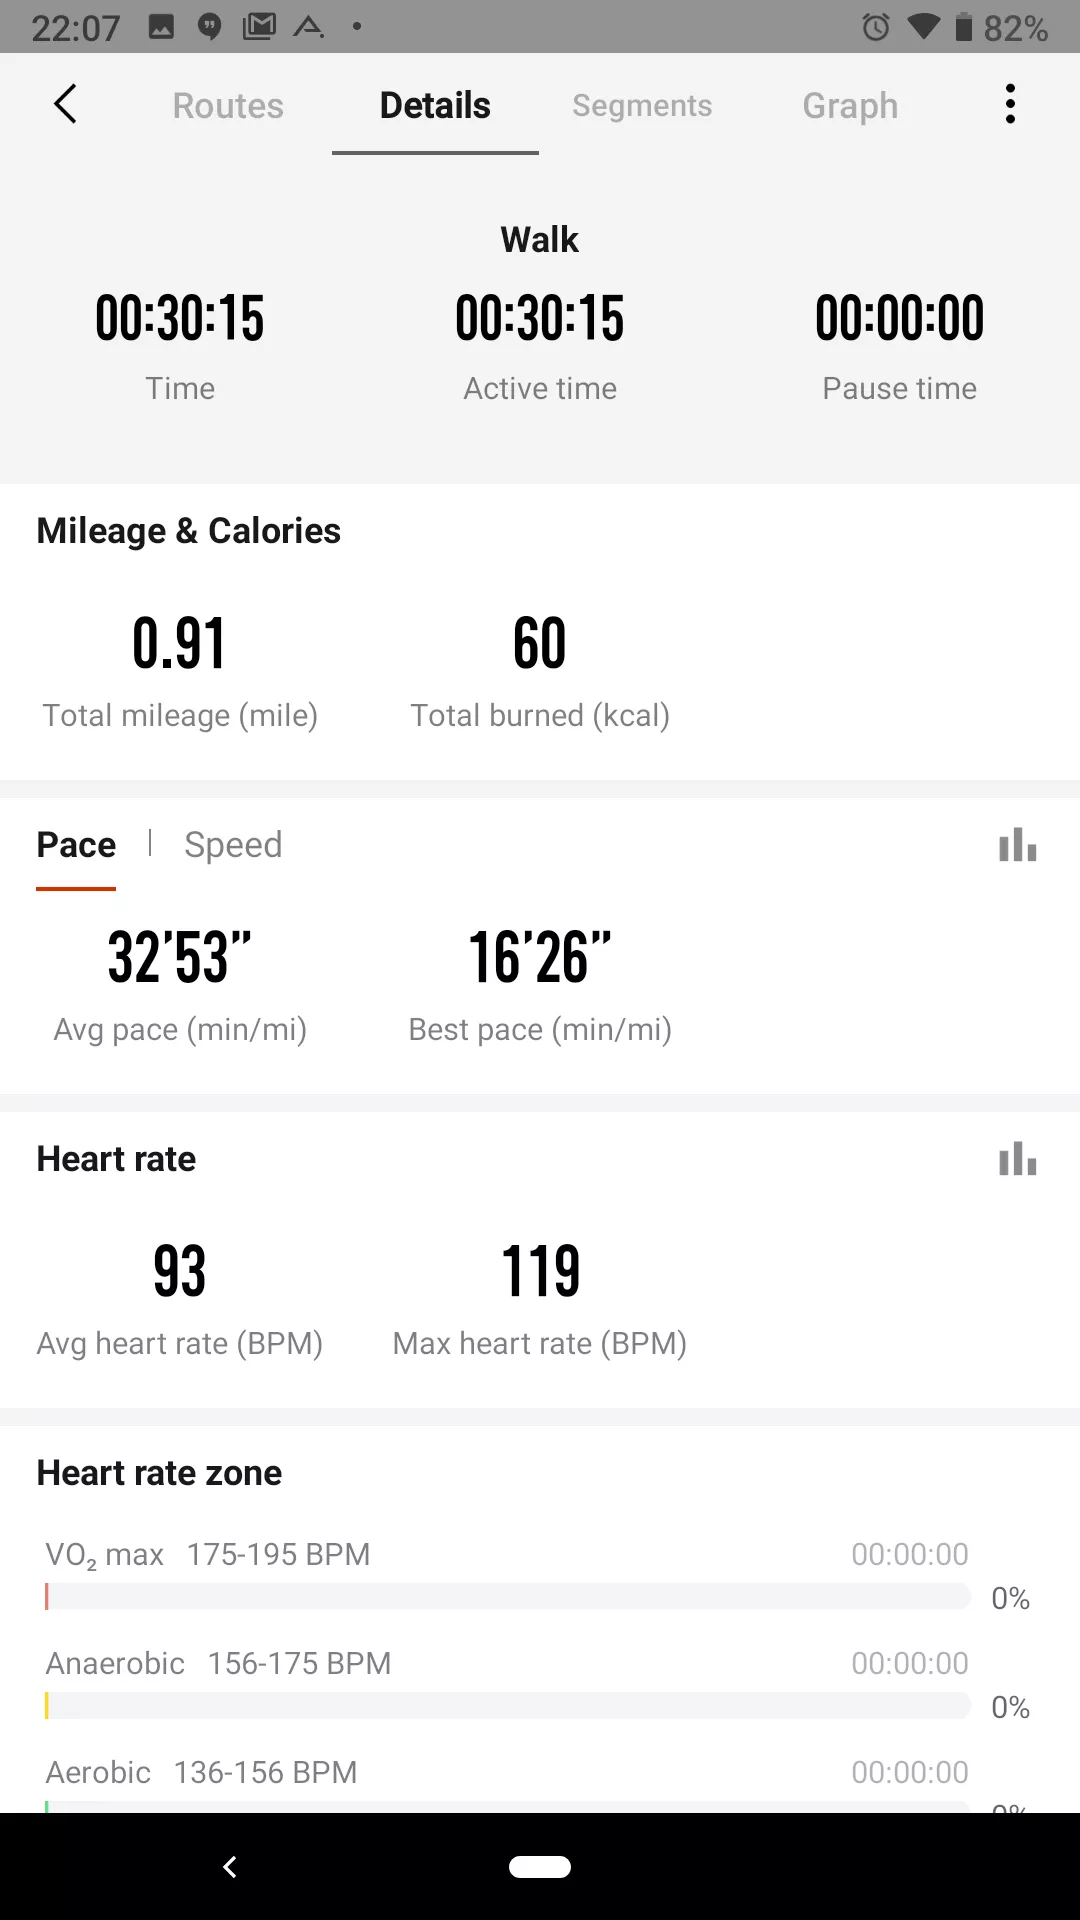Open the heart rate bar chart icon

(x=1018, y=1159)
